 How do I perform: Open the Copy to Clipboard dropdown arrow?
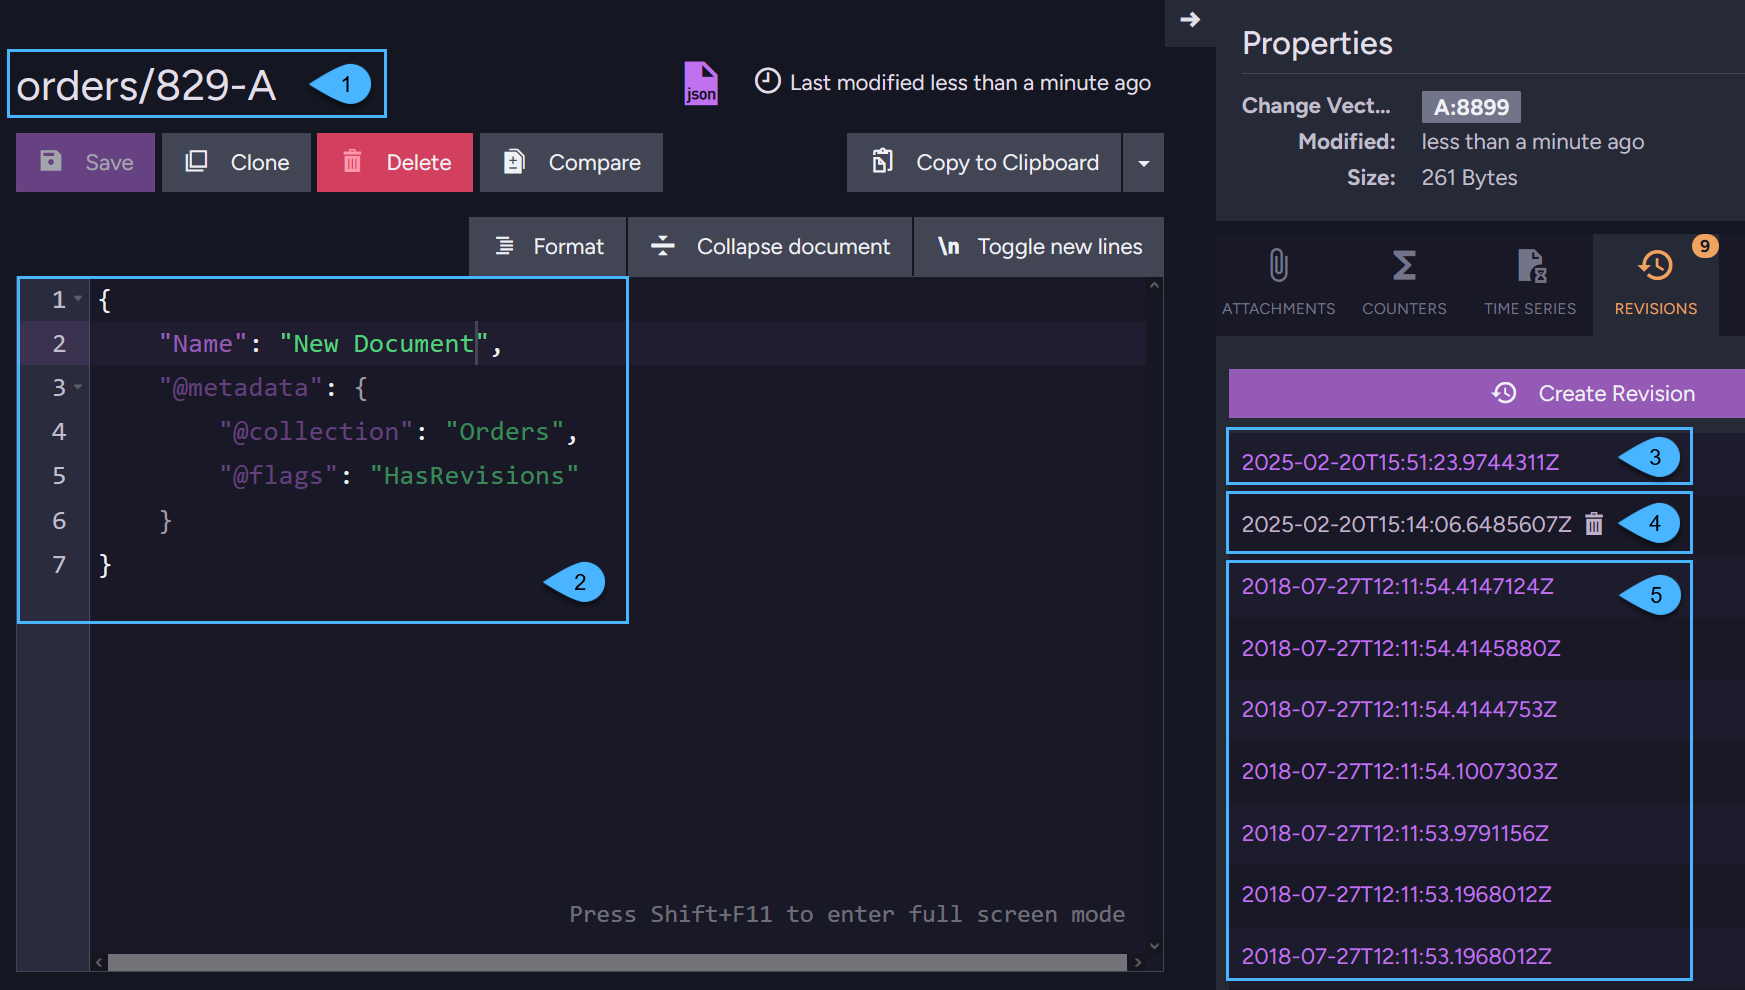pos(1143,162)
